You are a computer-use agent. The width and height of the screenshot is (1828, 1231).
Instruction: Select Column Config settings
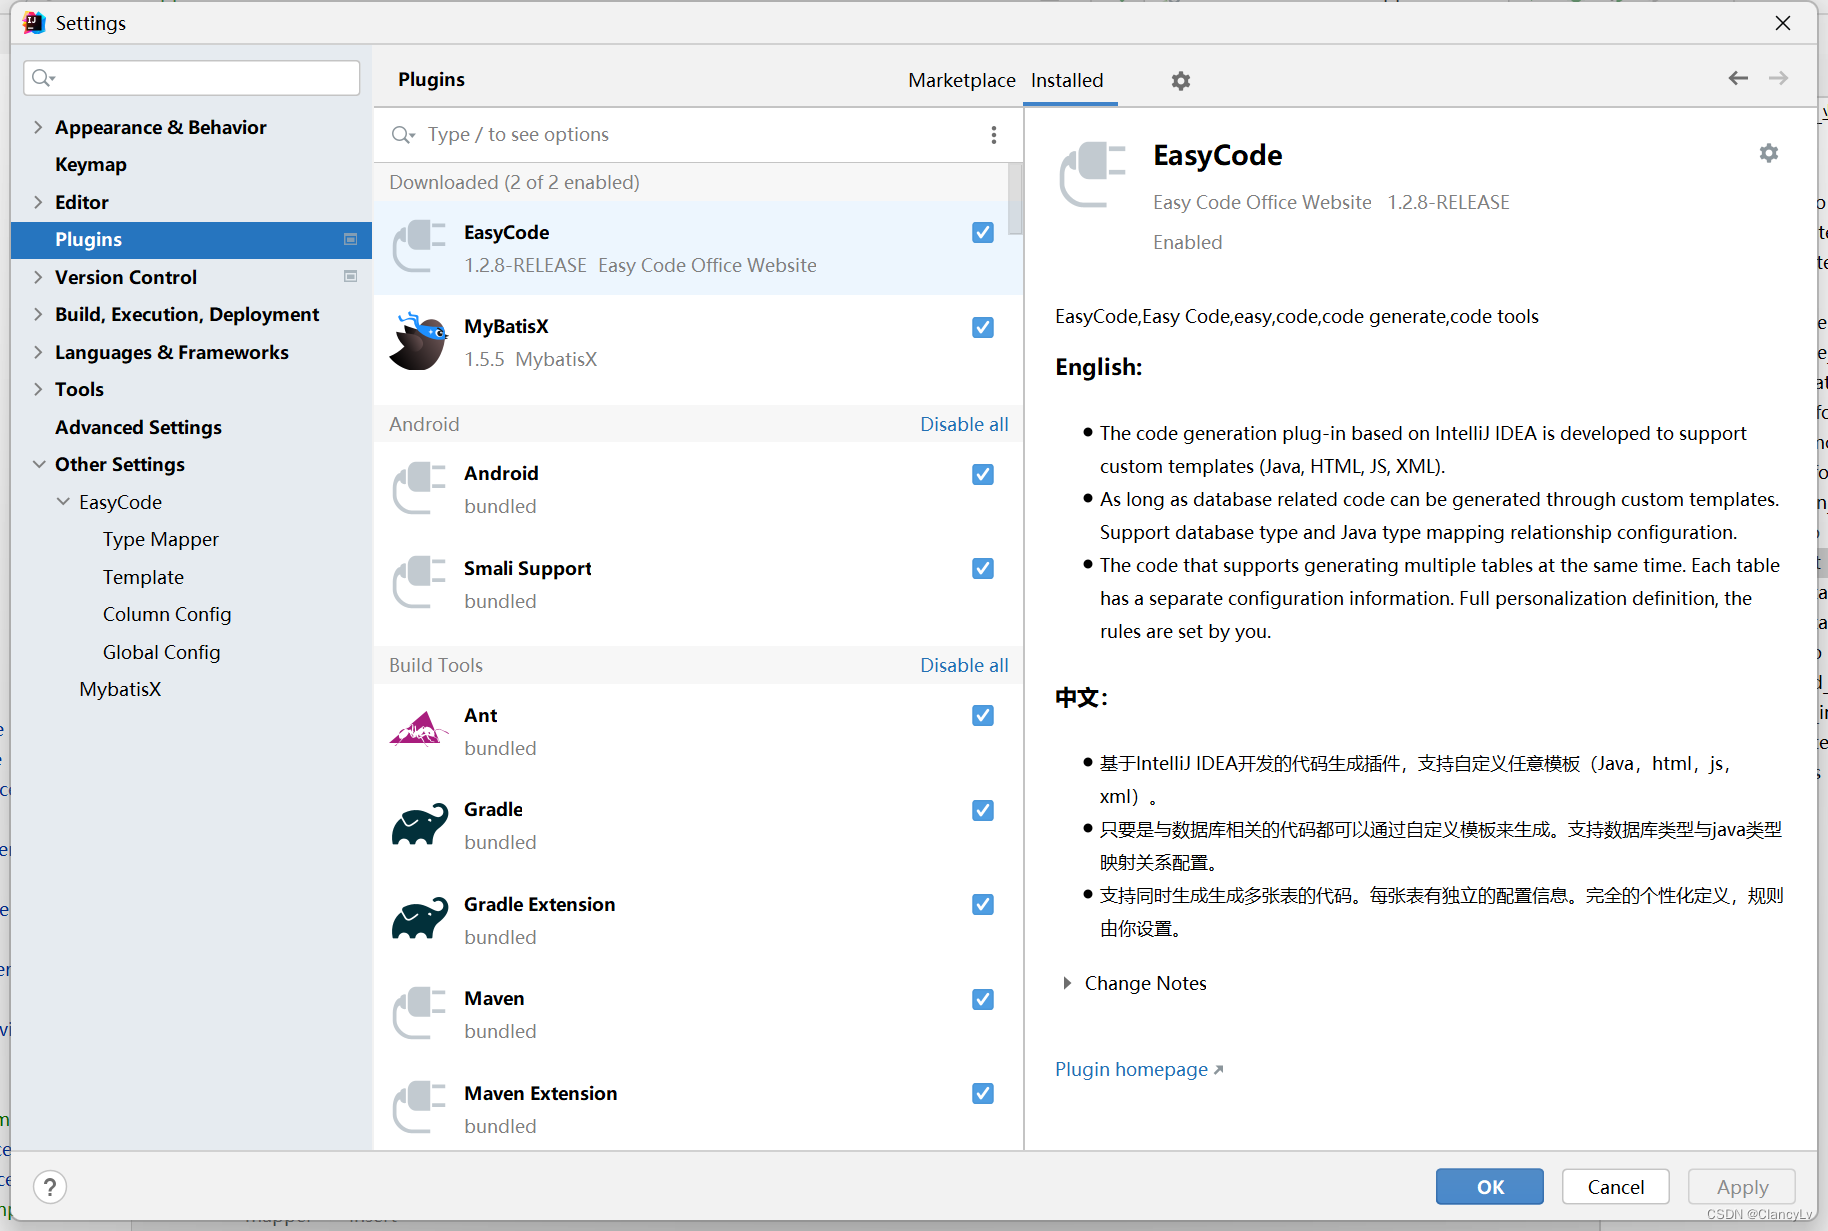click(x=167, y=614)
